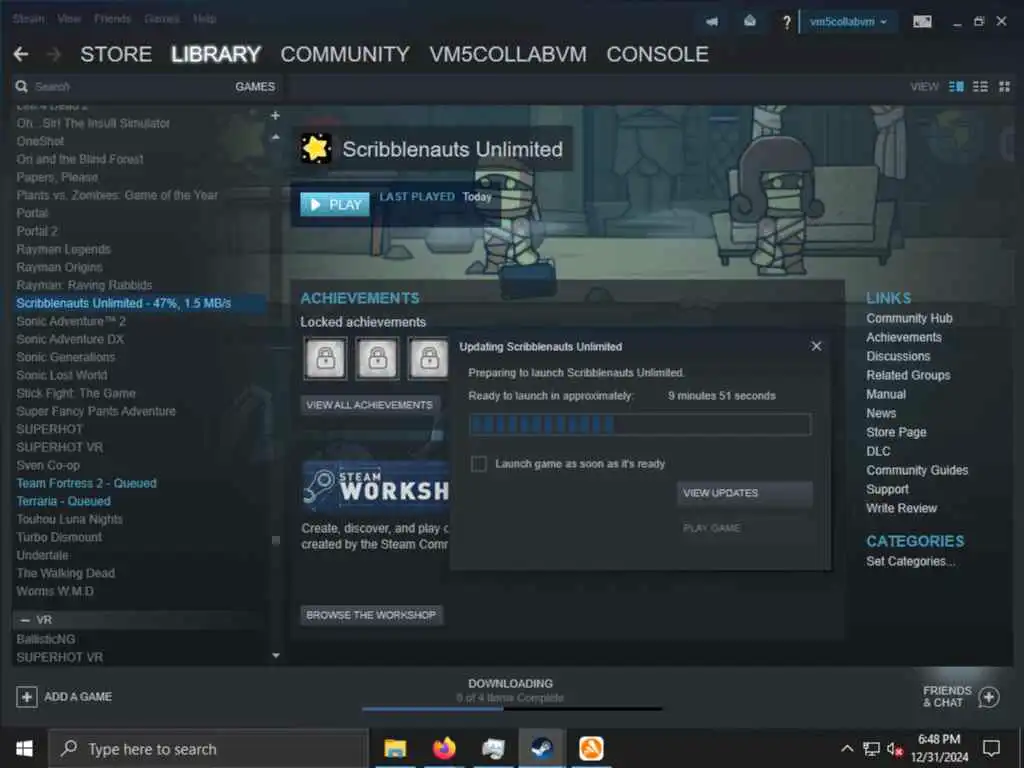Go back with the left arrow
This screenshot has width=1024, height=768.
pyautogui.click(x=21, y=54)
